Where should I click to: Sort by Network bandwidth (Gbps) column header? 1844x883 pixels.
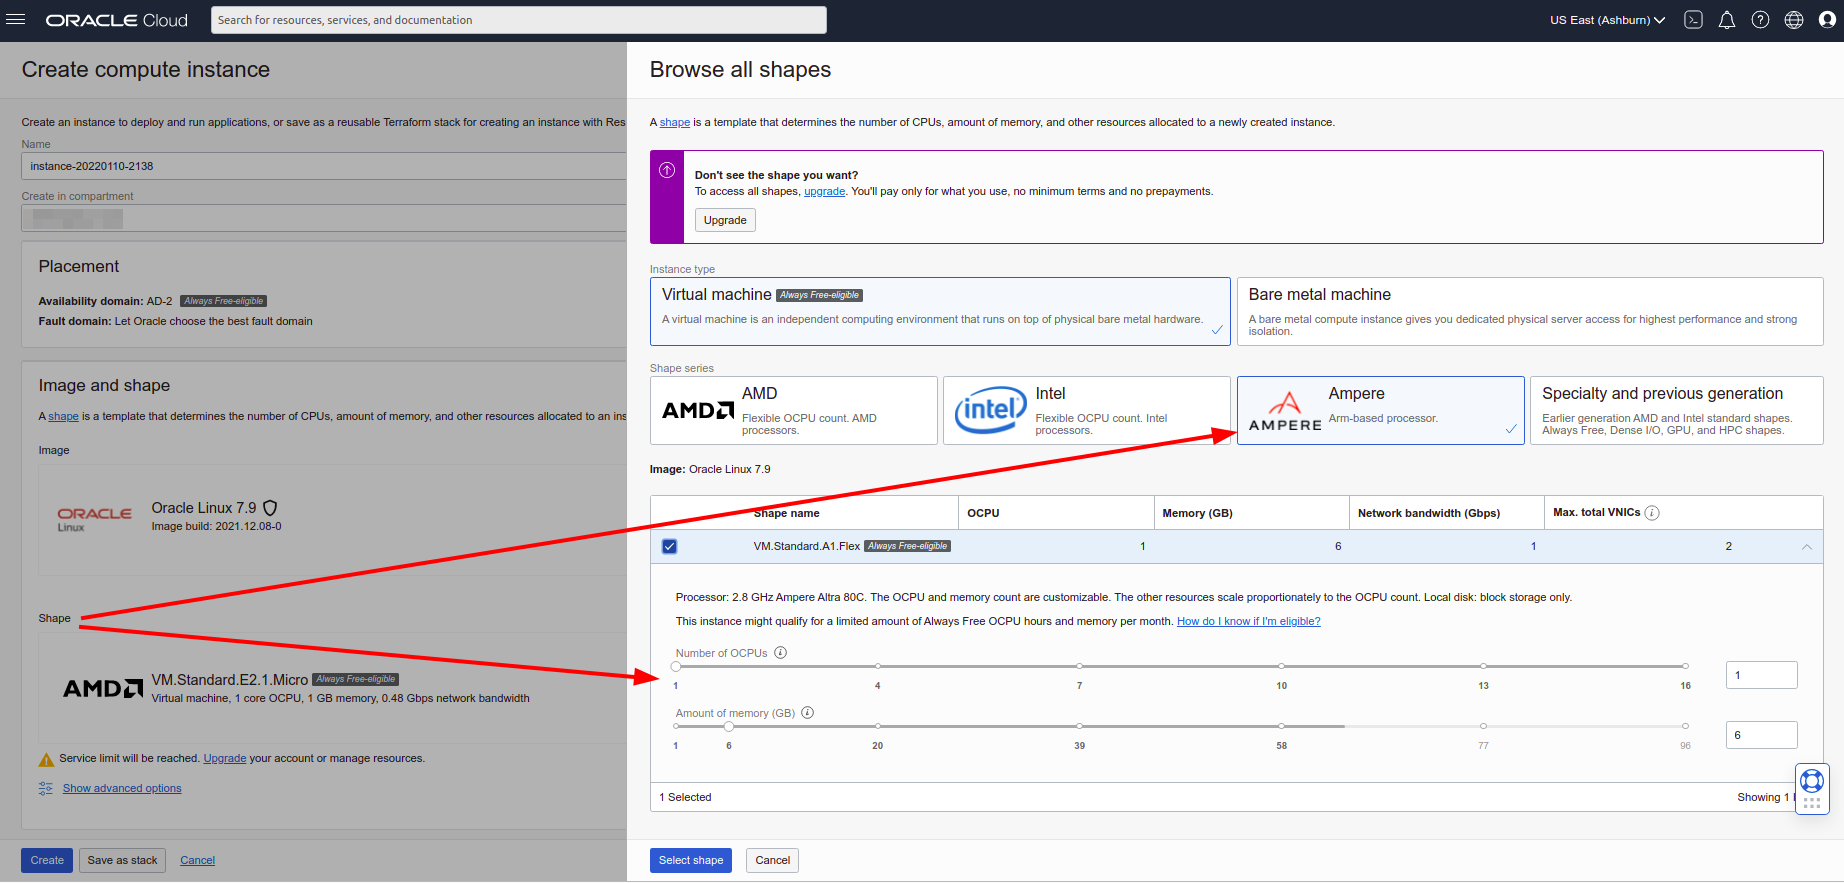pos(1429,513)
